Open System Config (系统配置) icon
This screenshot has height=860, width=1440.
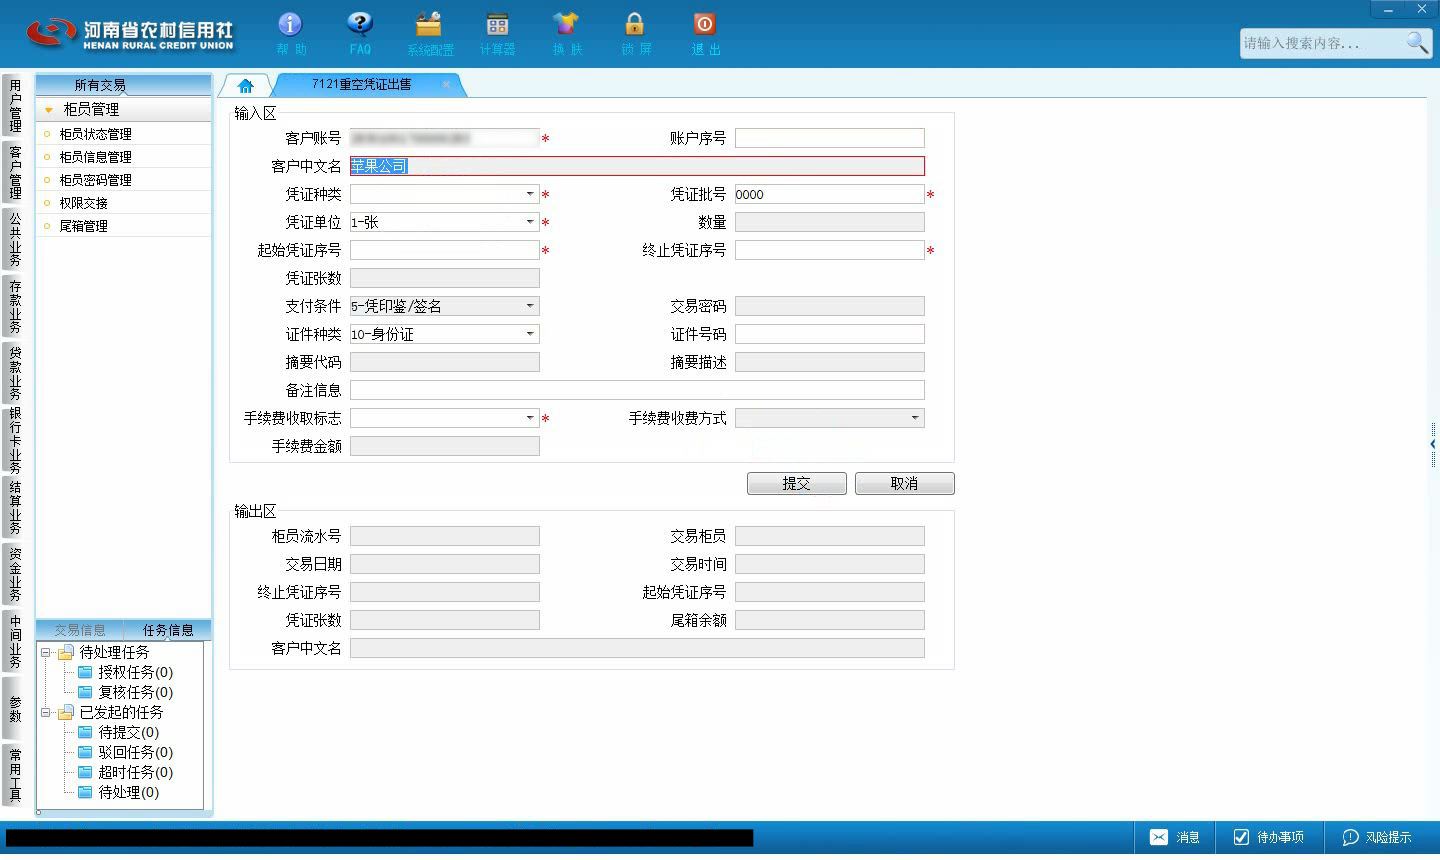tap(429, 33)
